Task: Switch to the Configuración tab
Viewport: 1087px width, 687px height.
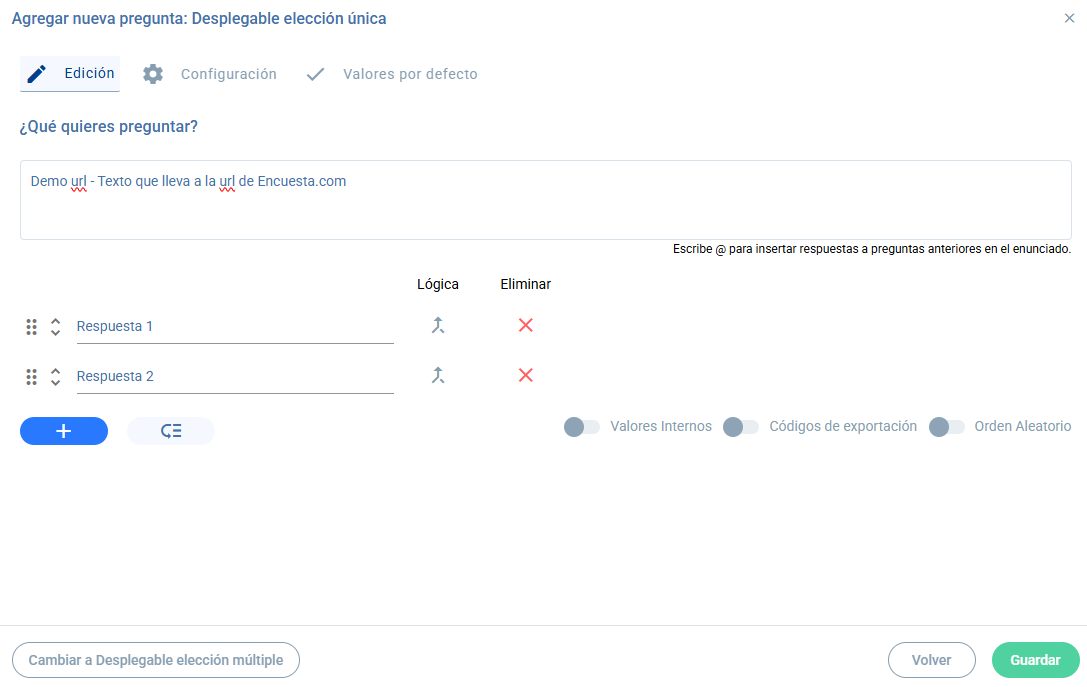Action: click(x=209, y=74)
